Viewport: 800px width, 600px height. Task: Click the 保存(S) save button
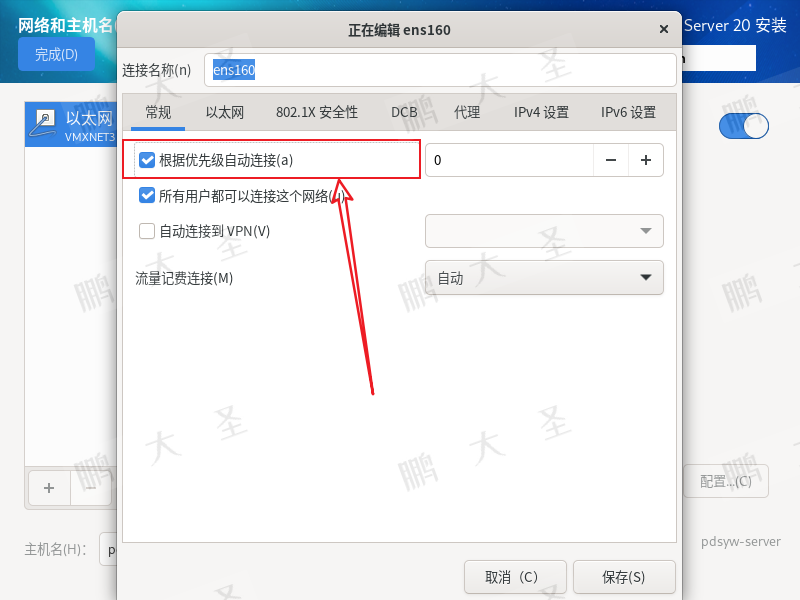[x=624, y=577]
